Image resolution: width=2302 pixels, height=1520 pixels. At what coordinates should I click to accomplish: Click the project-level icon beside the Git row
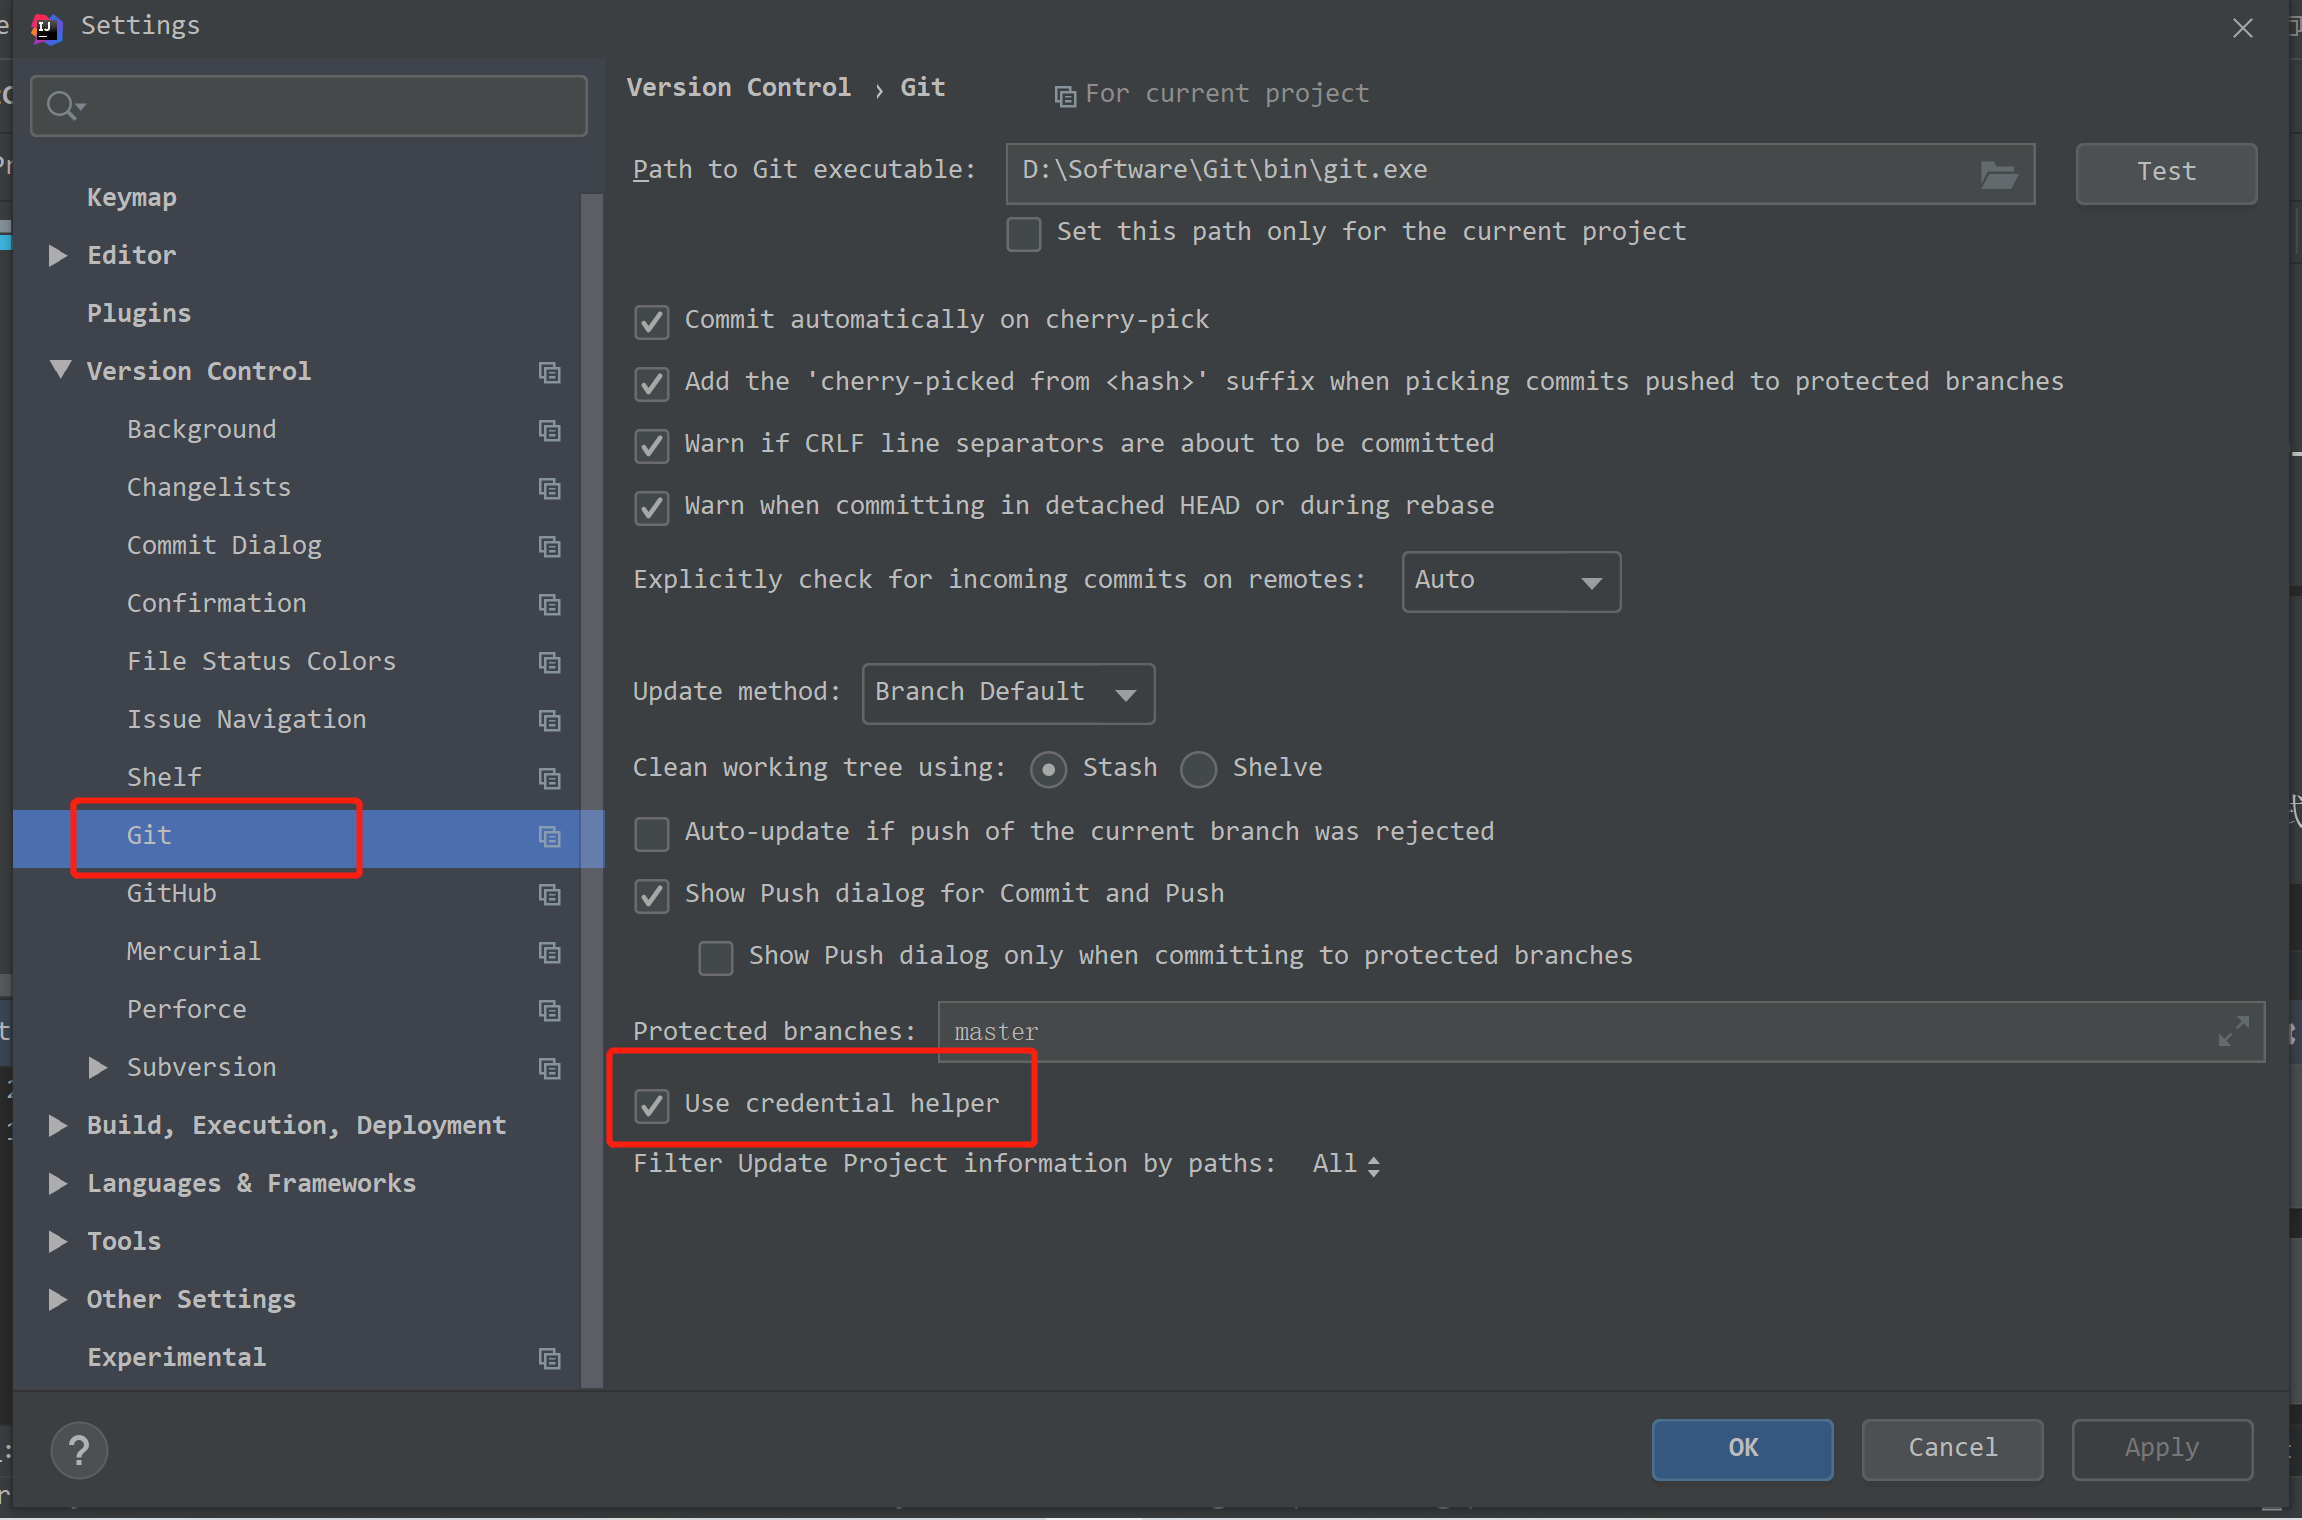[x=549, y=836]
